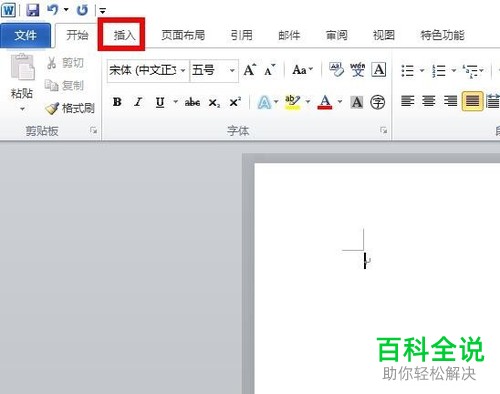Open the 邮件 (Mailings) tab
This screenshot has width=500, height=394.
click(289, 35)
